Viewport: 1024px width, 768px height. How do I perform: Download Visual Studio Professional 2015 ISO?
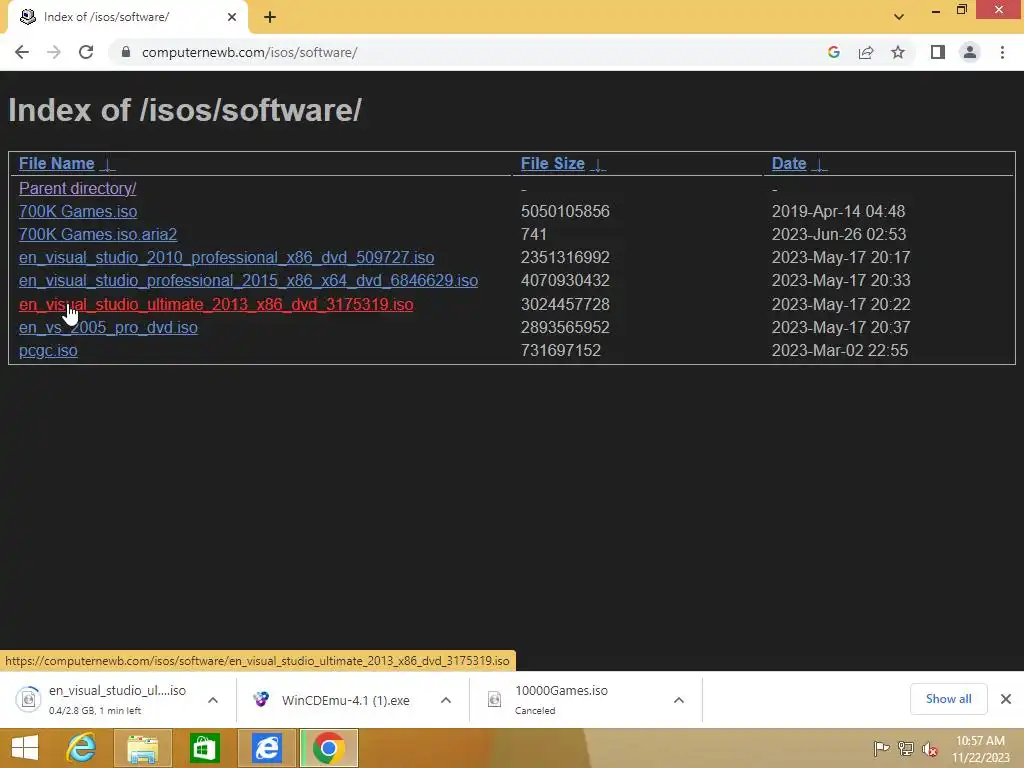pyautogui.click(x=248, y=280)
